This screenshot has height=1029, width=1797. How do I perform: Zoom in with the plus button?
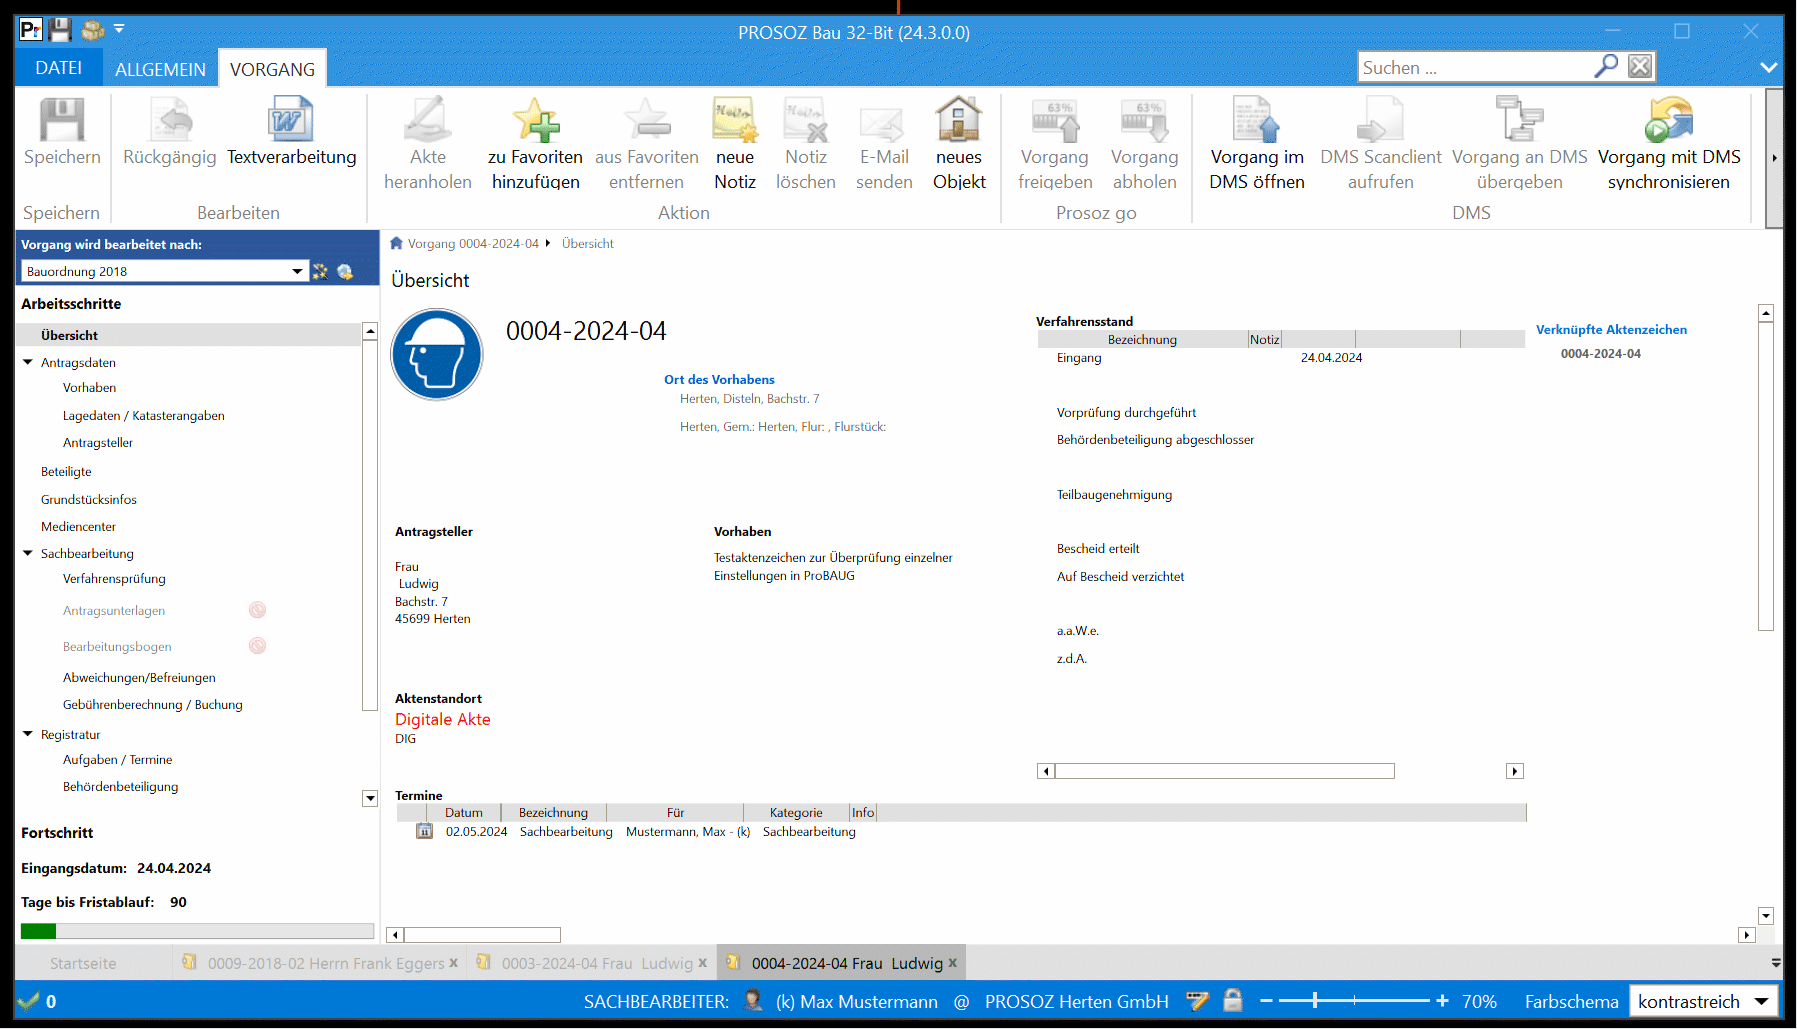1442,1001
